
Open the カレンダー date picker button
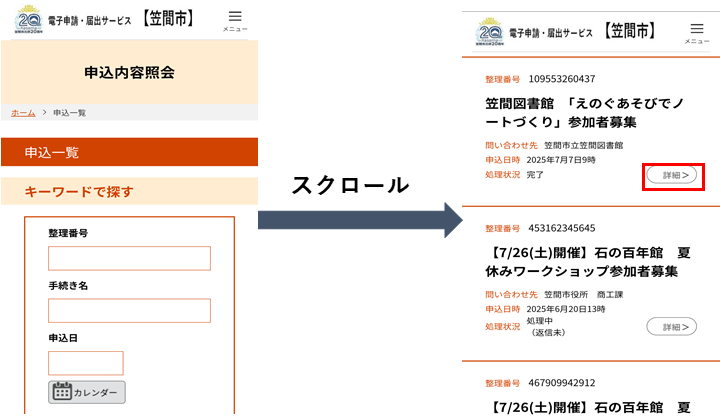click(x=86, y=392)
